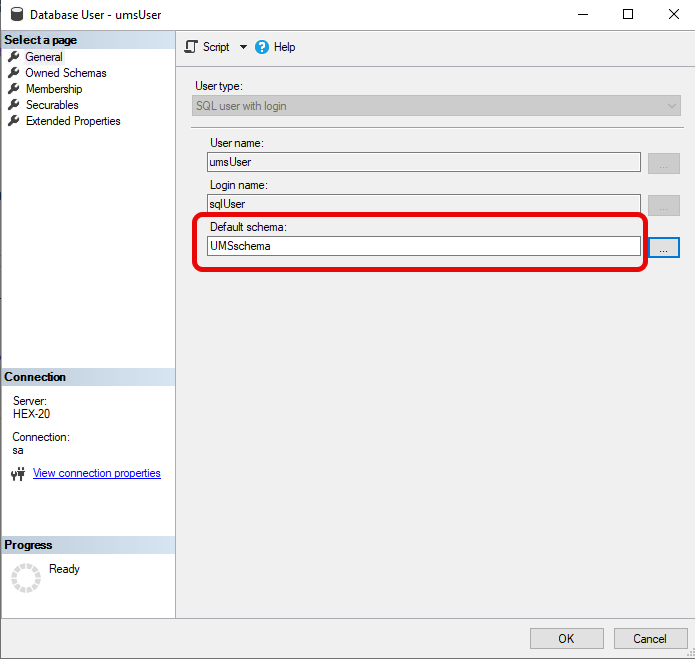Viewport: 695px width, 659px height.
Task: Open the Script dropdown arrow
Action: tap(243, 47)
